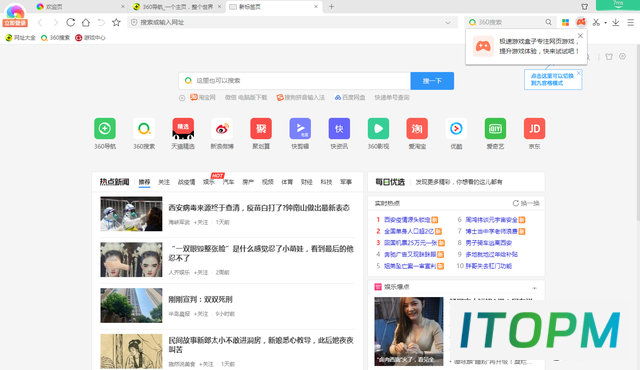The height and width of the screenshot is (370, 640).
Task: Open the 娱乐爆点 woman photo thumbnail
Action: point(409,331)
